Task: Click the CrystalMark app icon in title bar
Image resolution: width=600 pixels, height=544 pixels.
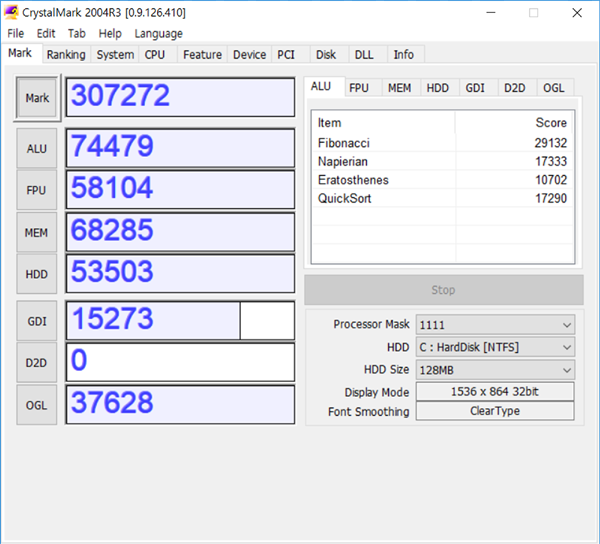Action: click(11, 12)
